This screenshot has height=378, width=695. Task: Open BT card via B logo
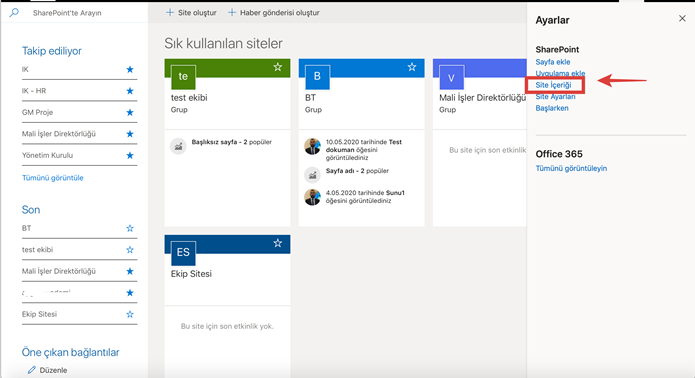pyautogui.click(x=317, y=77)
